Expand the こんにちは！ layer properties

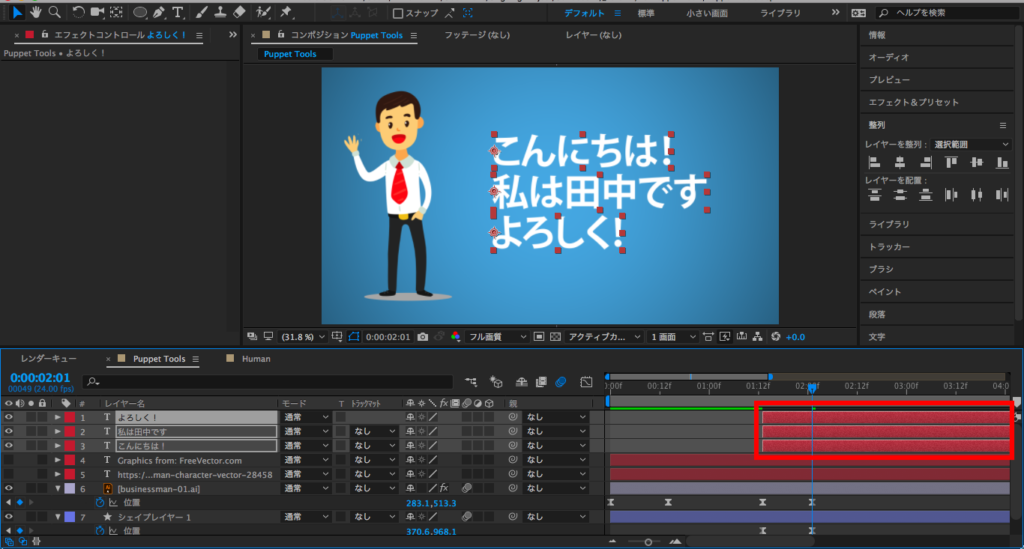point(57,446)
